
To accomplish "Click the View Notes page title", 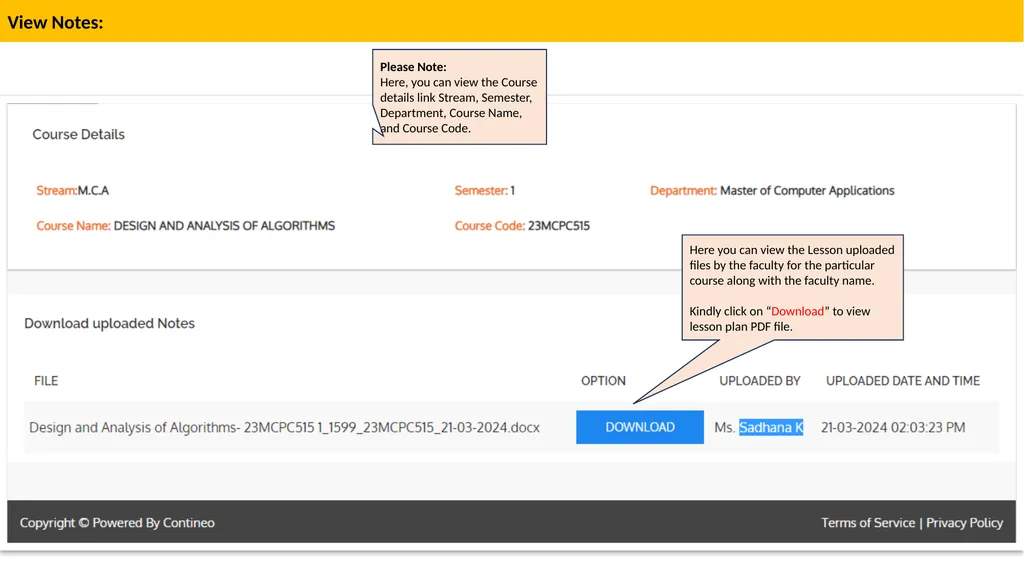I will (x=56, y=22).
